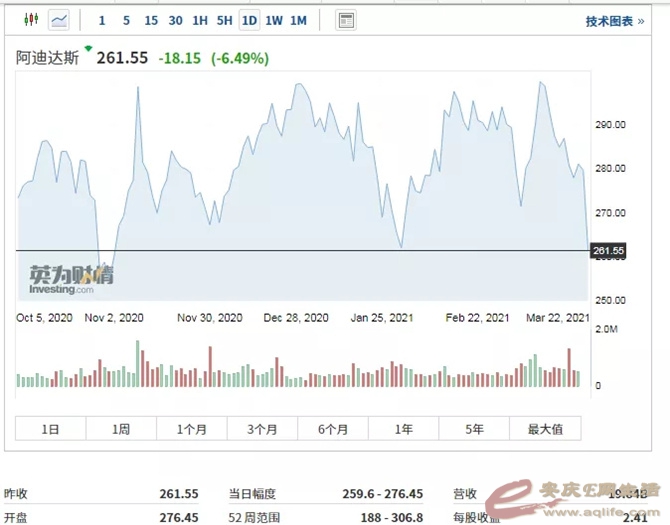Click the Nov 30, 2020 axis label

coord(210,318)
